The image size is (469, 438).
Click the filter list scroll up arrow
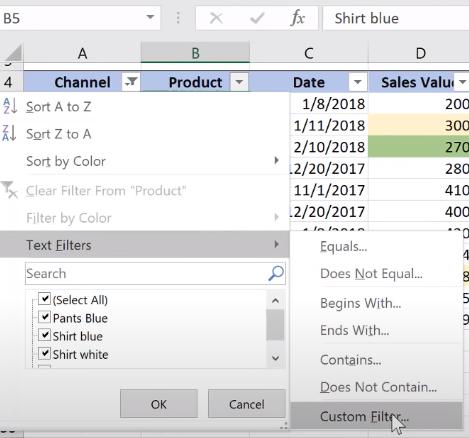click(275, 301)
